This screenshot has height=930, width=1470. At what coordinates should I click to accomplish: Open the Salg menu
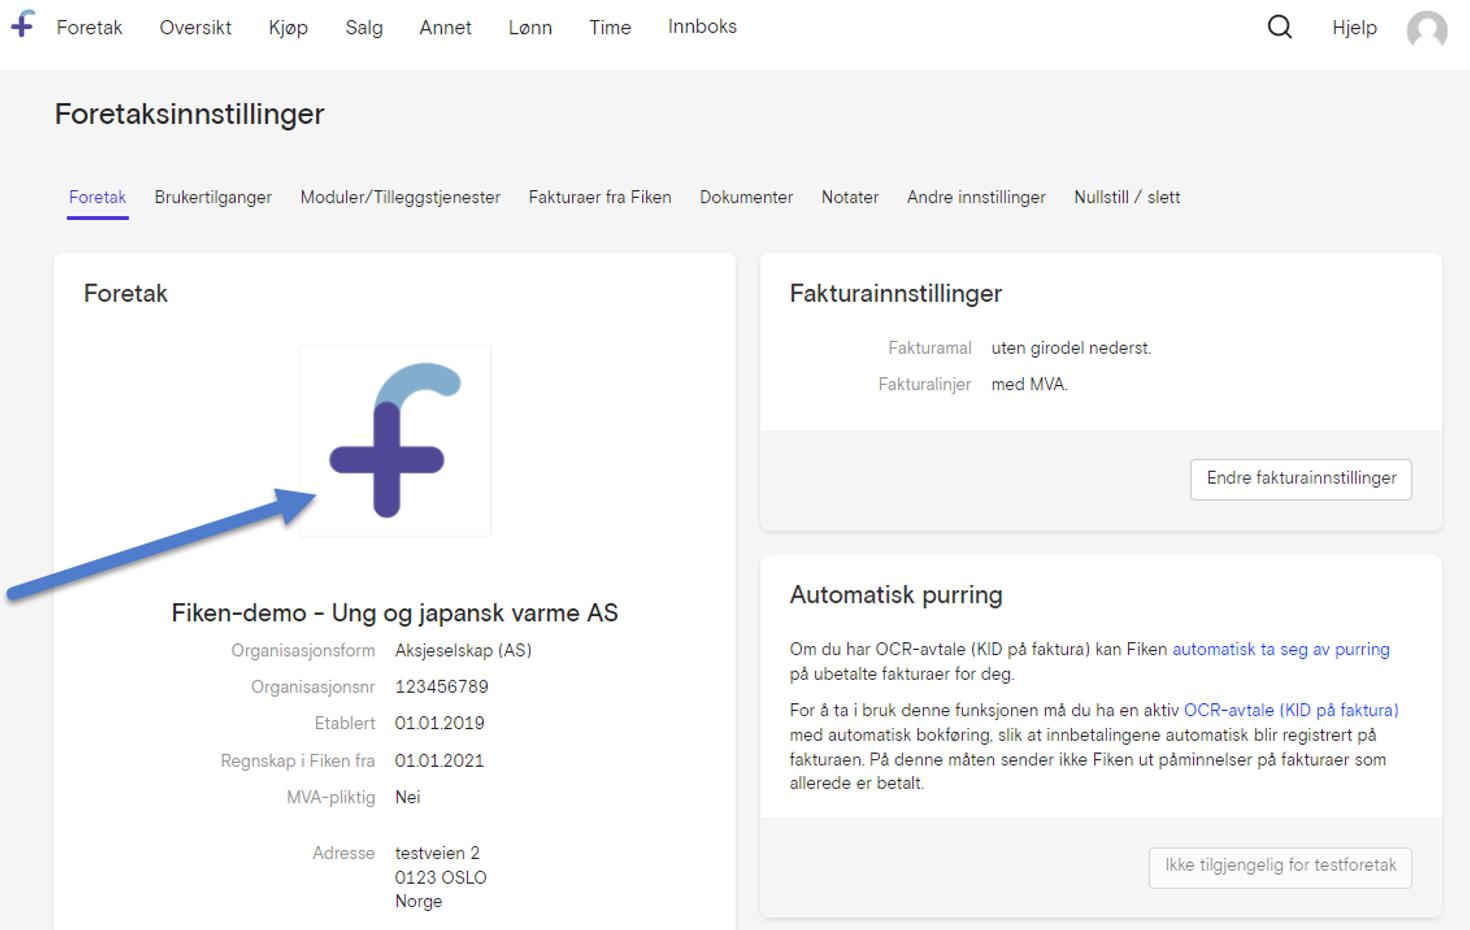pos(364,27)
